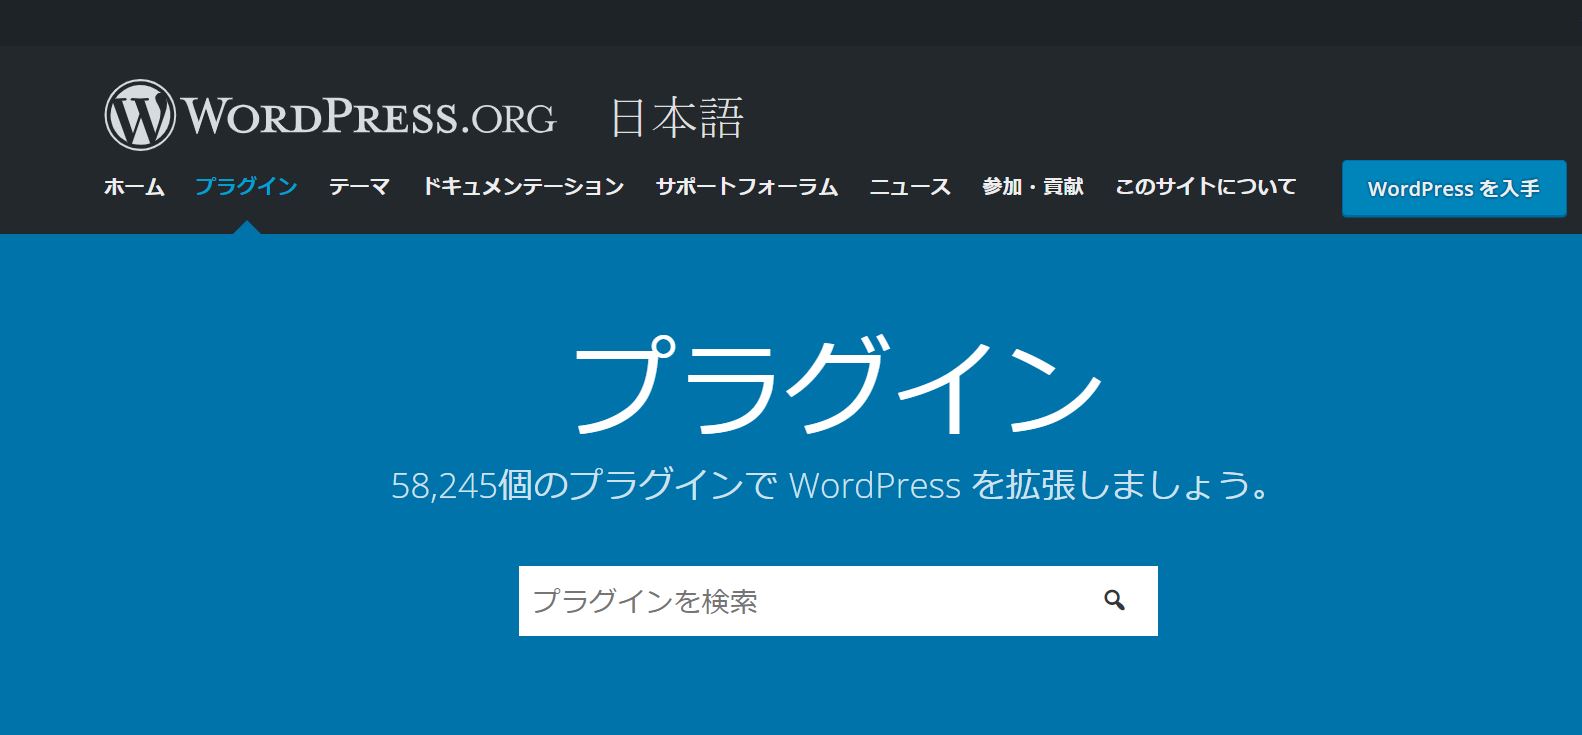Open the ニュース menu item
The height and width of the screenshot is (735, 1582).
(910, 187)
